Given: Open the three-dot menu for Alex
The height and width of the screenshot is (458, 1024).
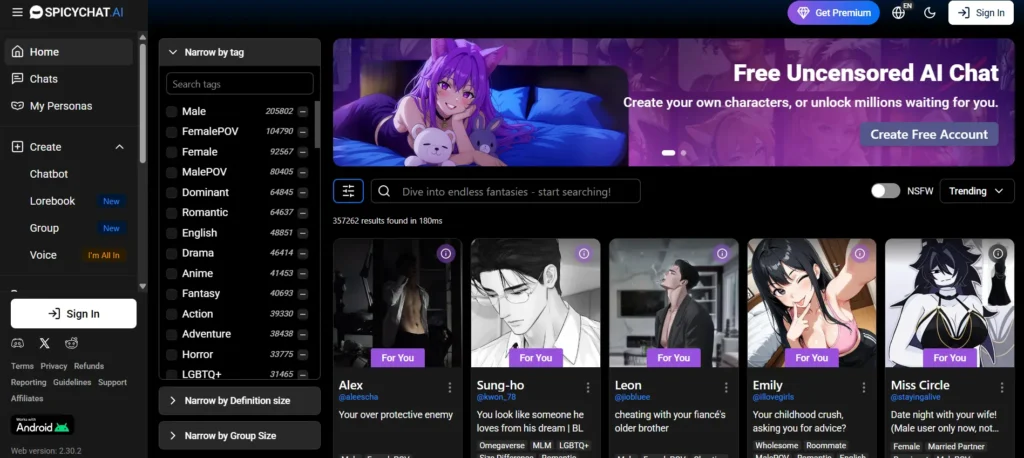Looking at the screenshot, I should tap(450, 387).
